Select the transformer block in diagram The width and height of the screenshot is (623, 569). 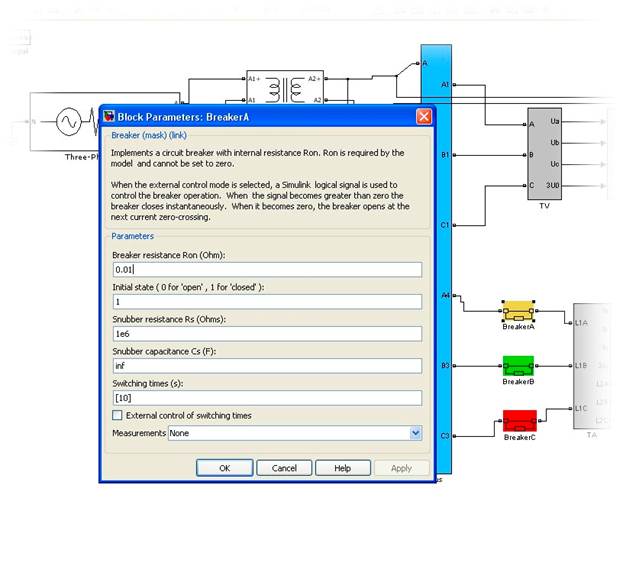[x=285, y=89]
